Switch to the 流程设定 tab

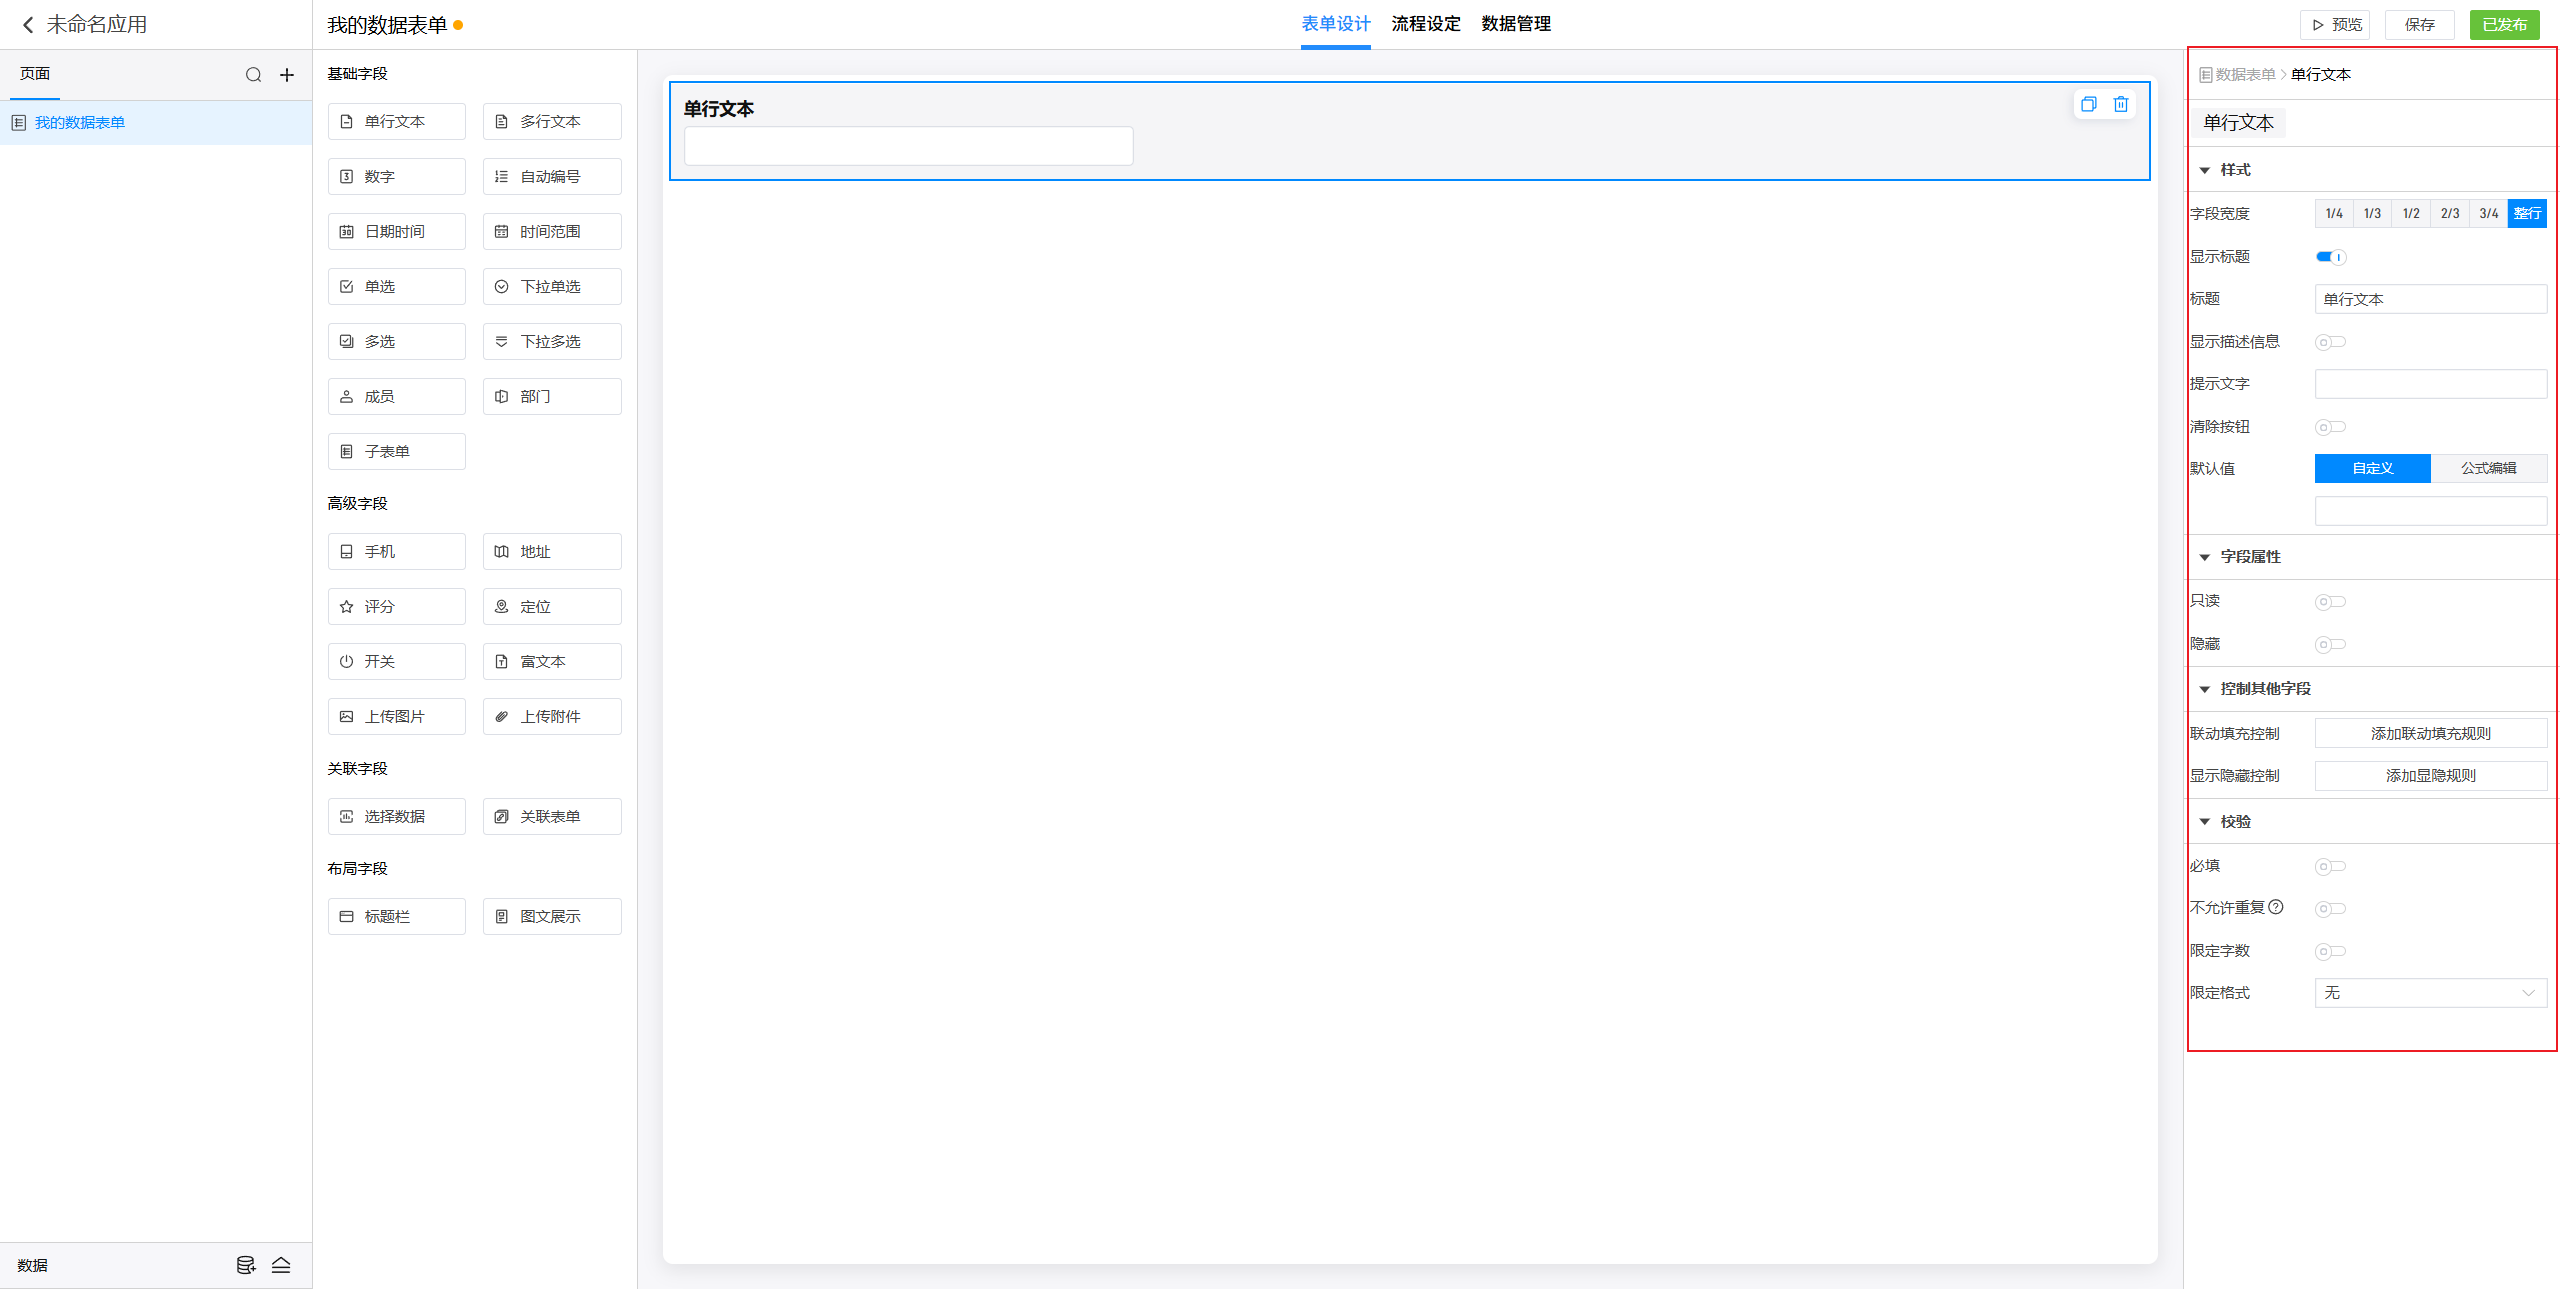point(1426,24)
